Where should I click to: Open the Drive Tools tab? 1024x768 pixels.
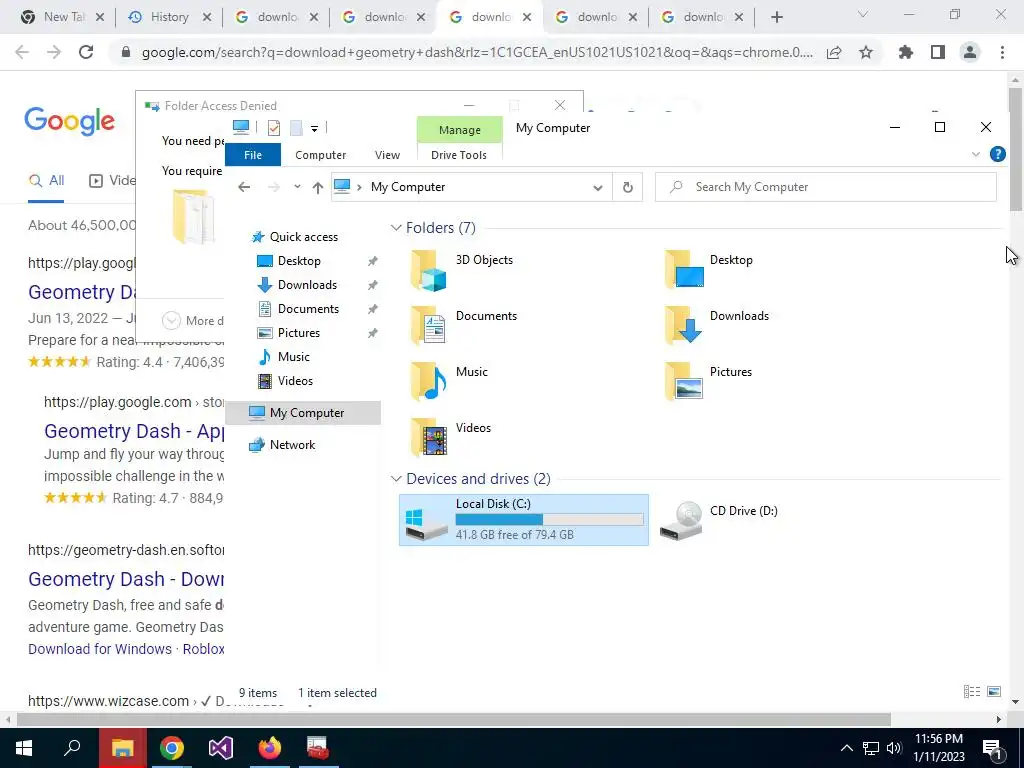[x=458, y=155]
